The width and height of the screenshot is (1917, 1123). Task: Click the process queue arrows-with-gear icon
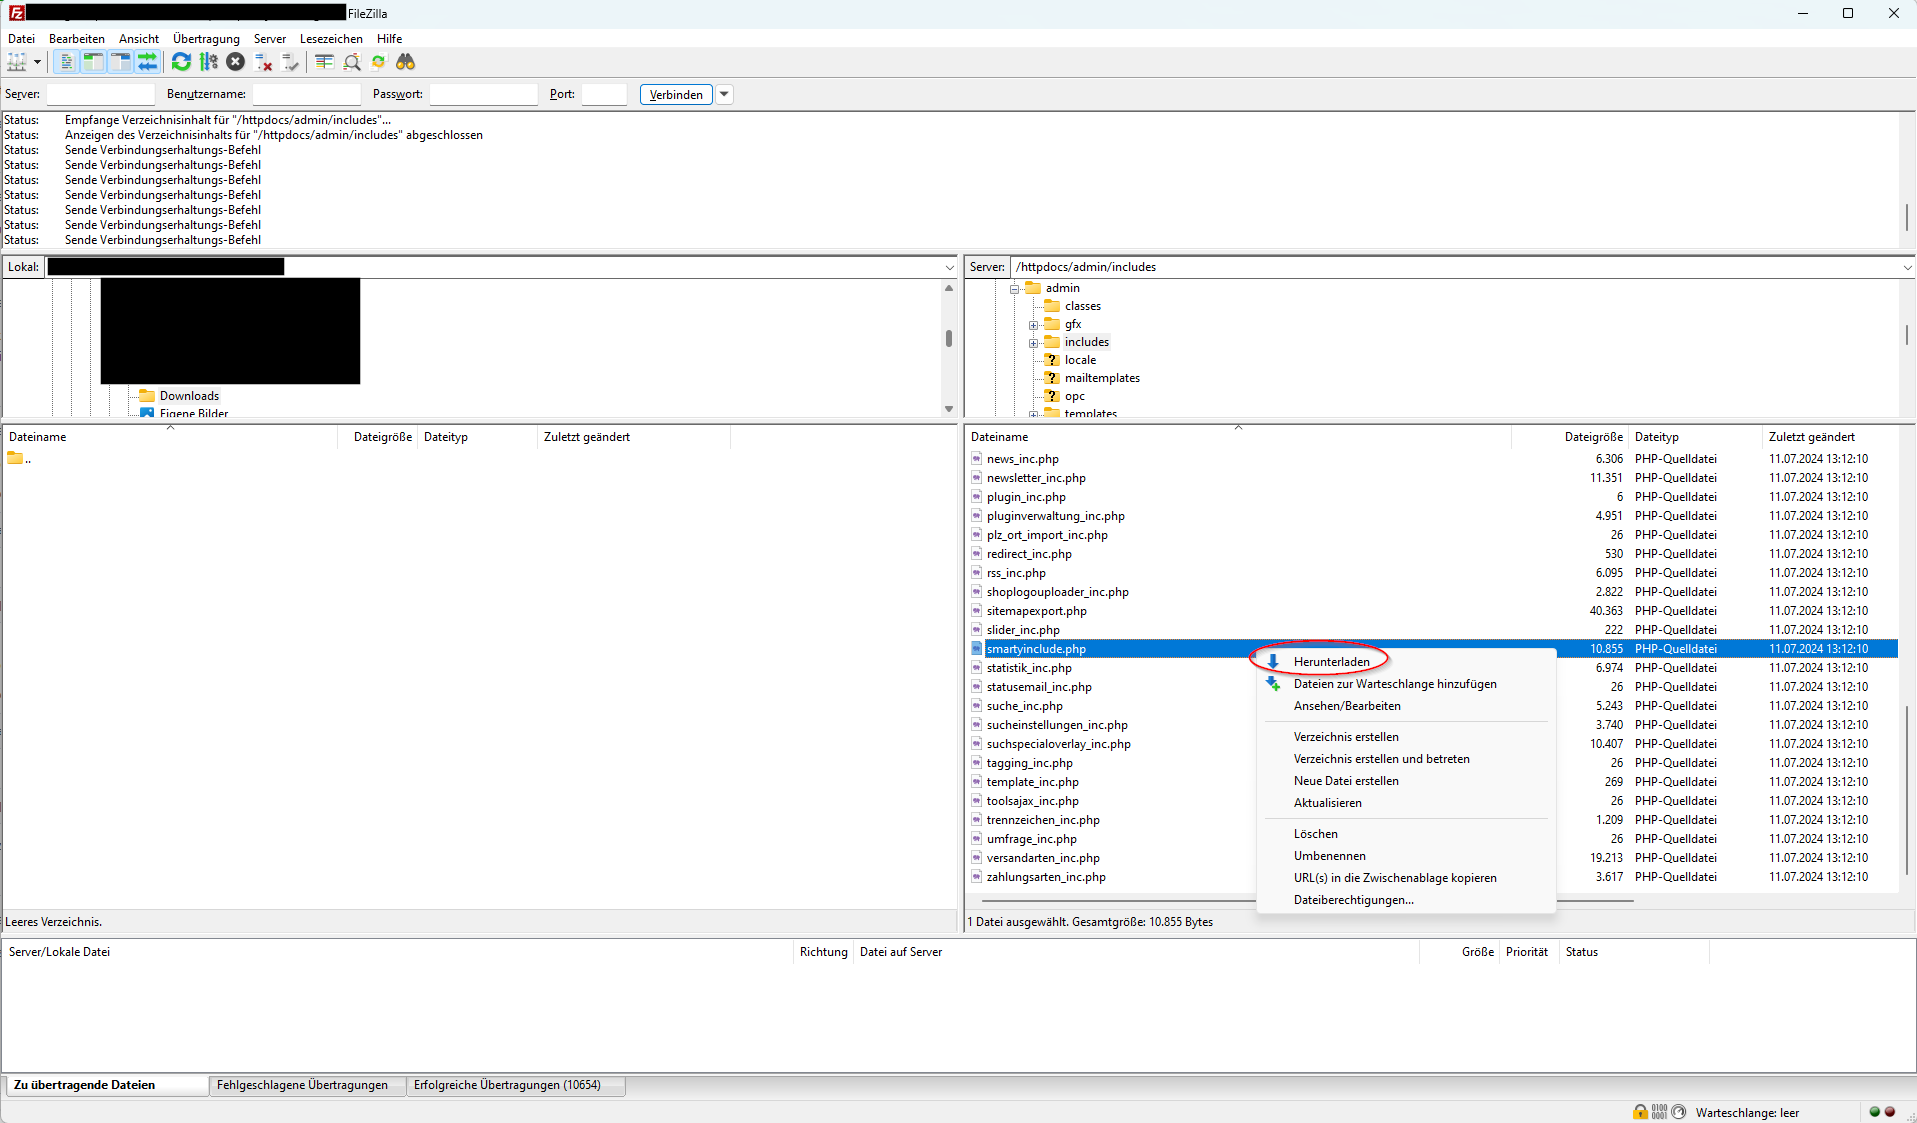[208, 62]
